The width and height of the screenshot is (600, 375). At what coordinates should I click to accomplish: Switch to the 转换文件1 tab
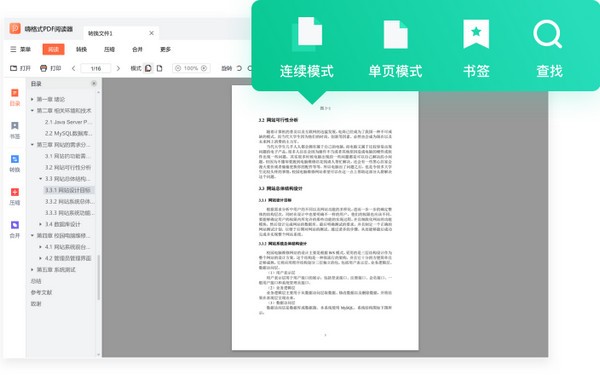click(x=121, y=33)
